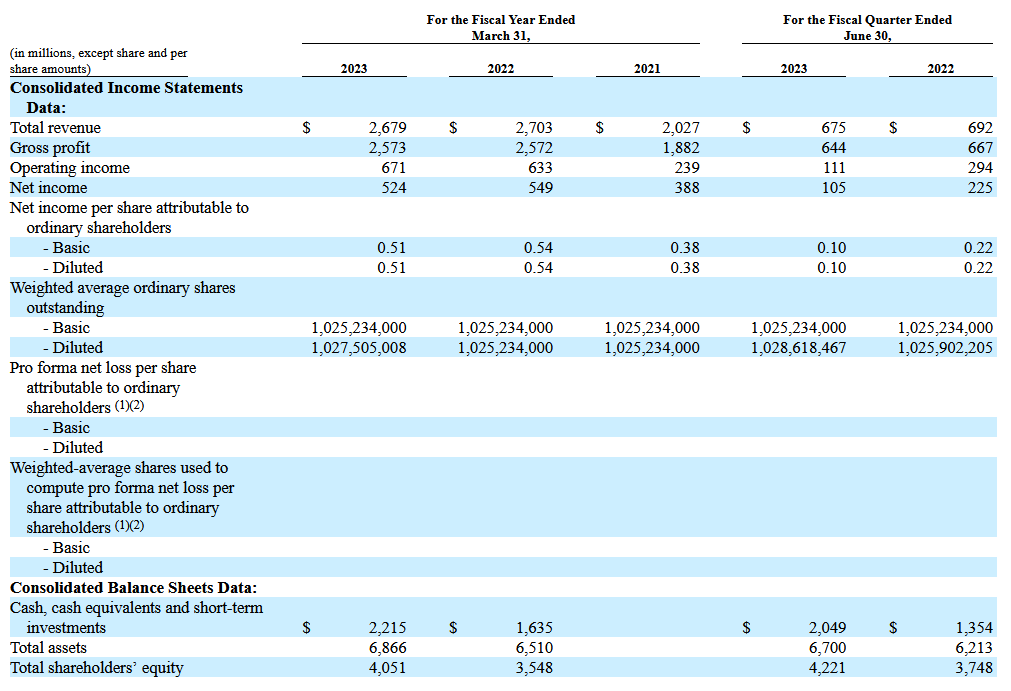Select gross profit value 667
The height and width of the screenshot is (691, 1011).
click(x=980, y=148)
